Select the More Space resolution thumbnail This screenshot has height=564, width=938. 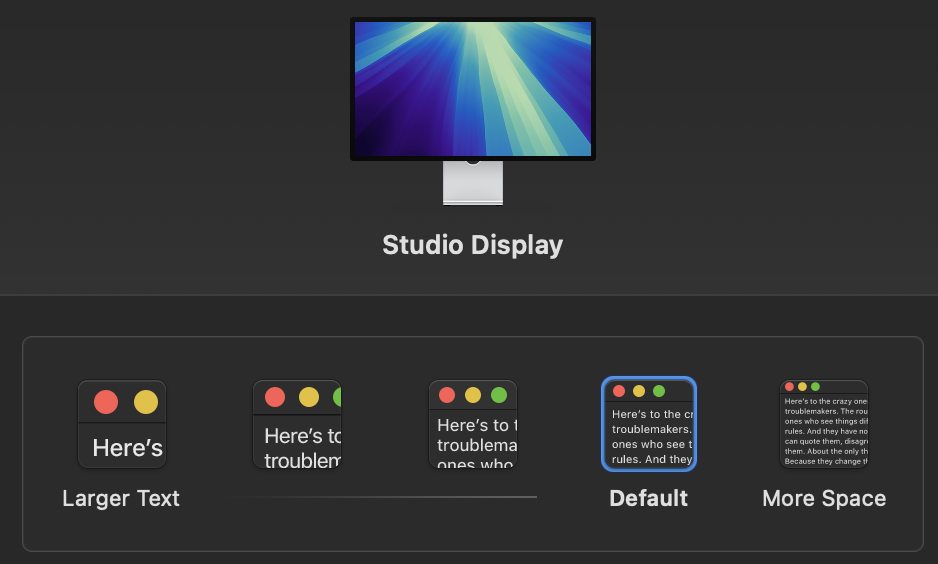[824, 424]
